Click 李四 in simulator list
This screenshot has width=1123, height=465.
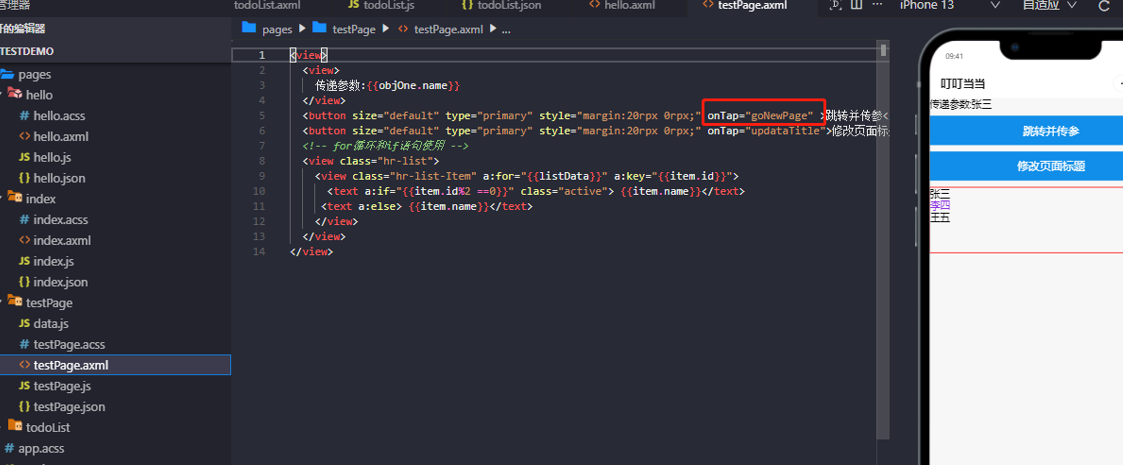coord(940,206)
